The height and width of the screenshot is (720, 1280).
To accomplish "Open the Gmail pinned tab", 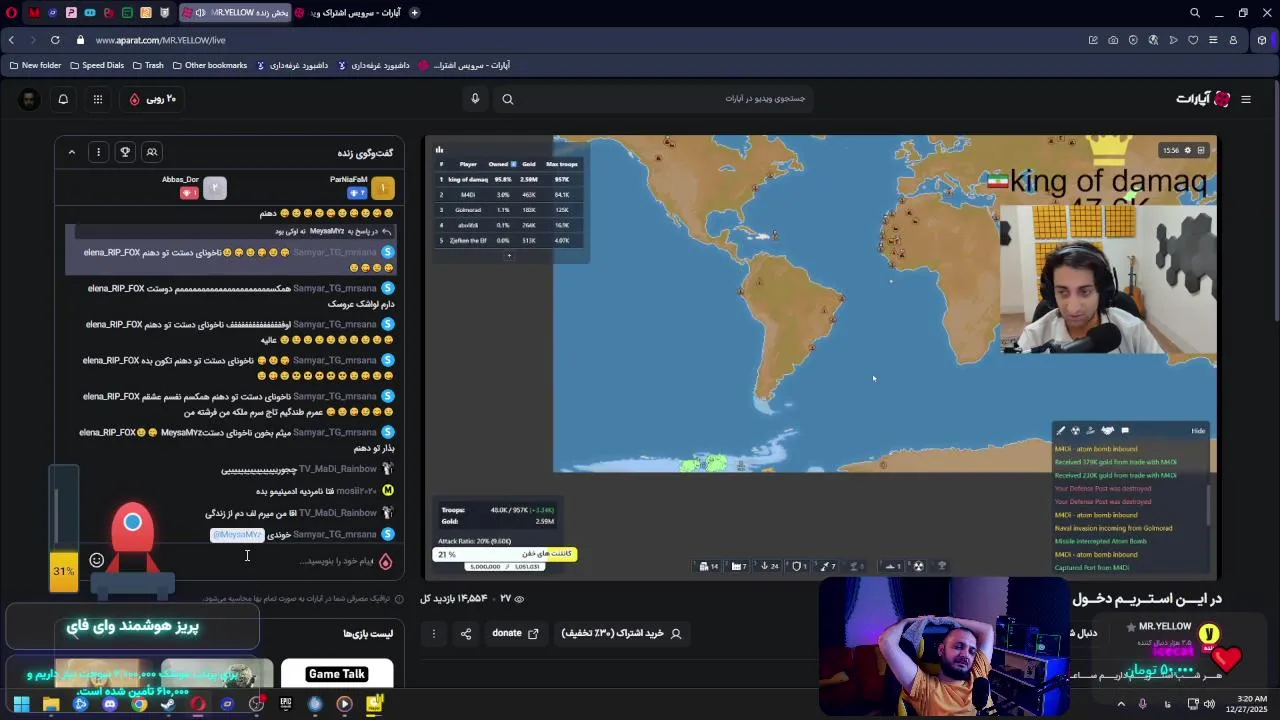I will [x=34, y=13].
